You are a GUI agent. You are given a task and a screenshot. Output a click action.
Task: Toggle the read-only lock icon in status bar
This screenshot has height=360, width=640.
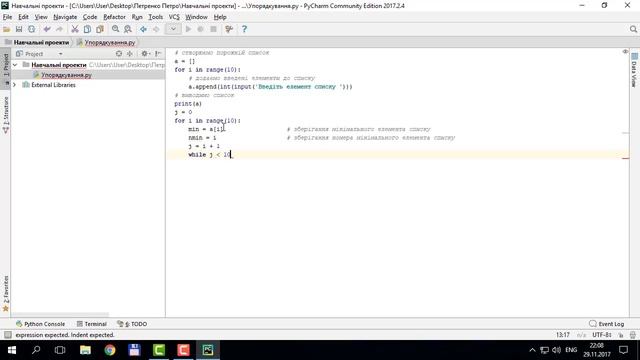[x=621, y=335]
